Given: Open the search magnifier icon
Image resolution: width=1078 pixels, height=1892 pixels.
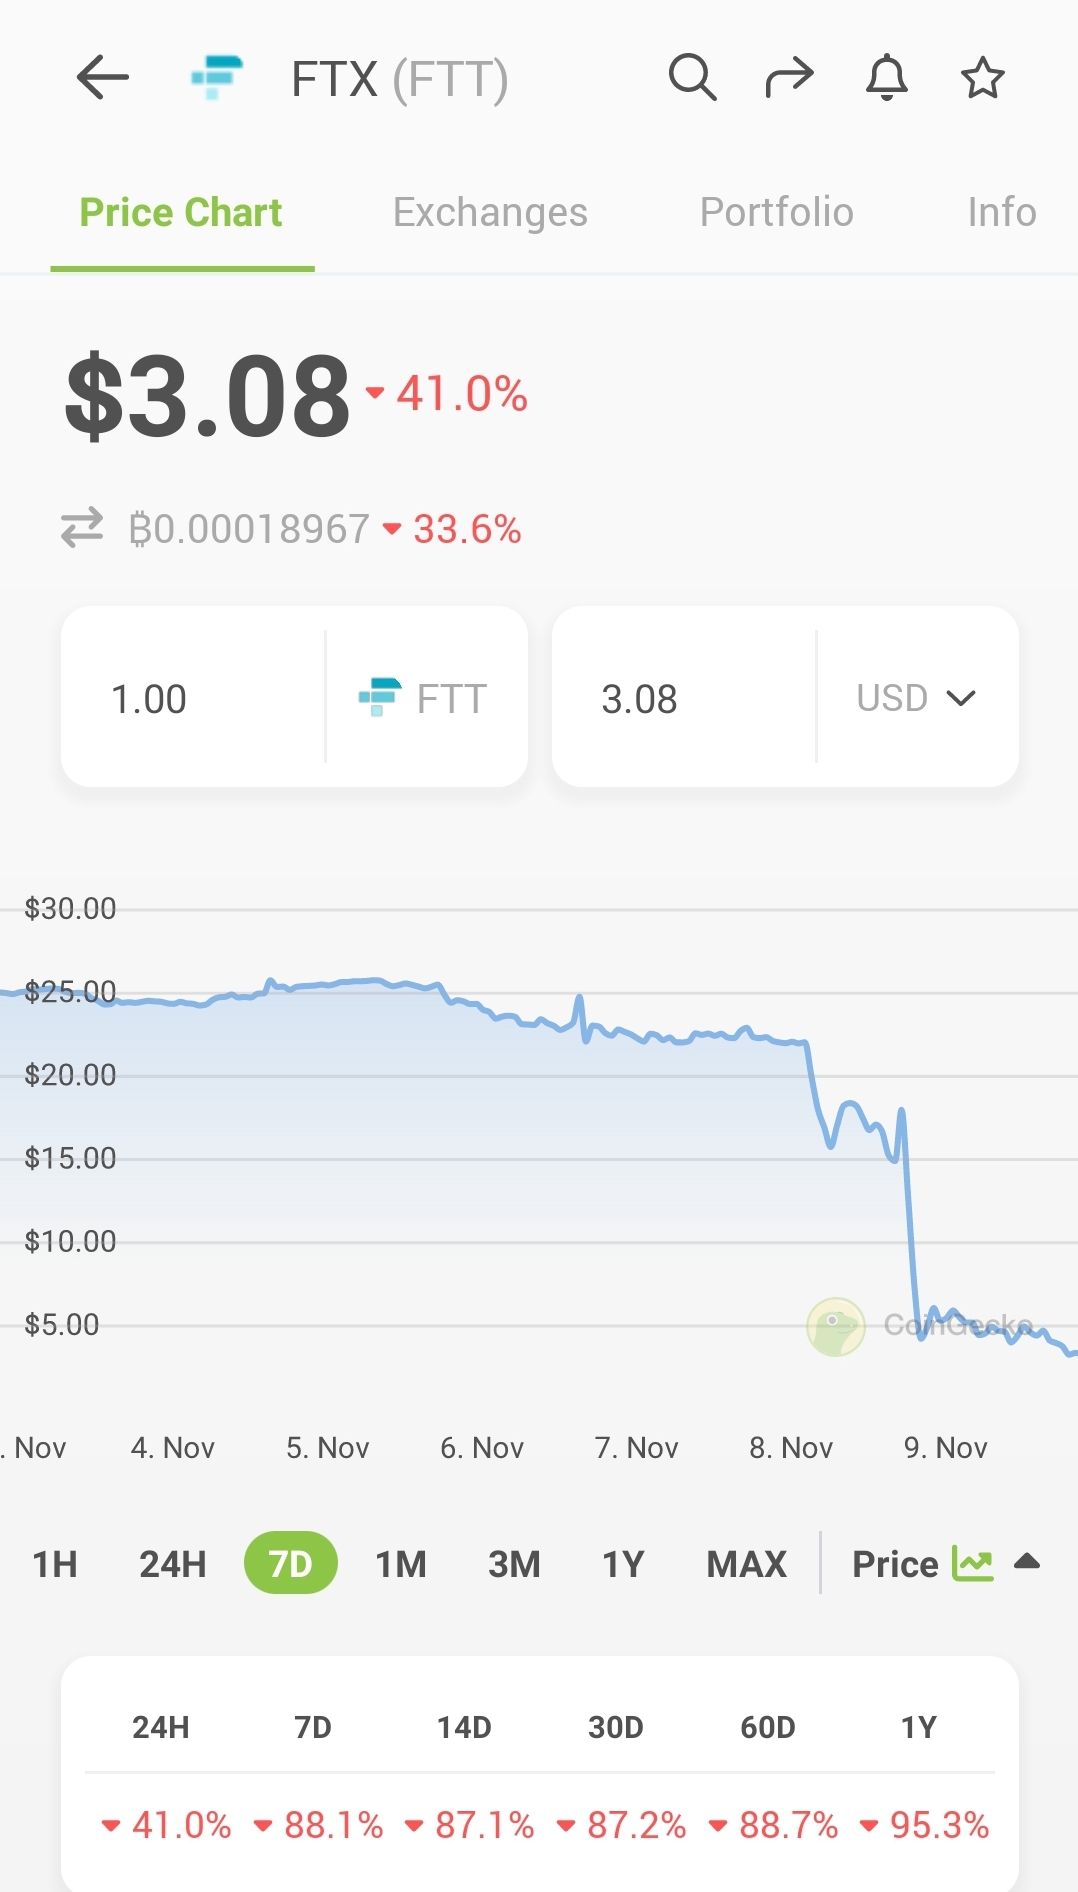Looking at the screenshot, I should 692,78.
